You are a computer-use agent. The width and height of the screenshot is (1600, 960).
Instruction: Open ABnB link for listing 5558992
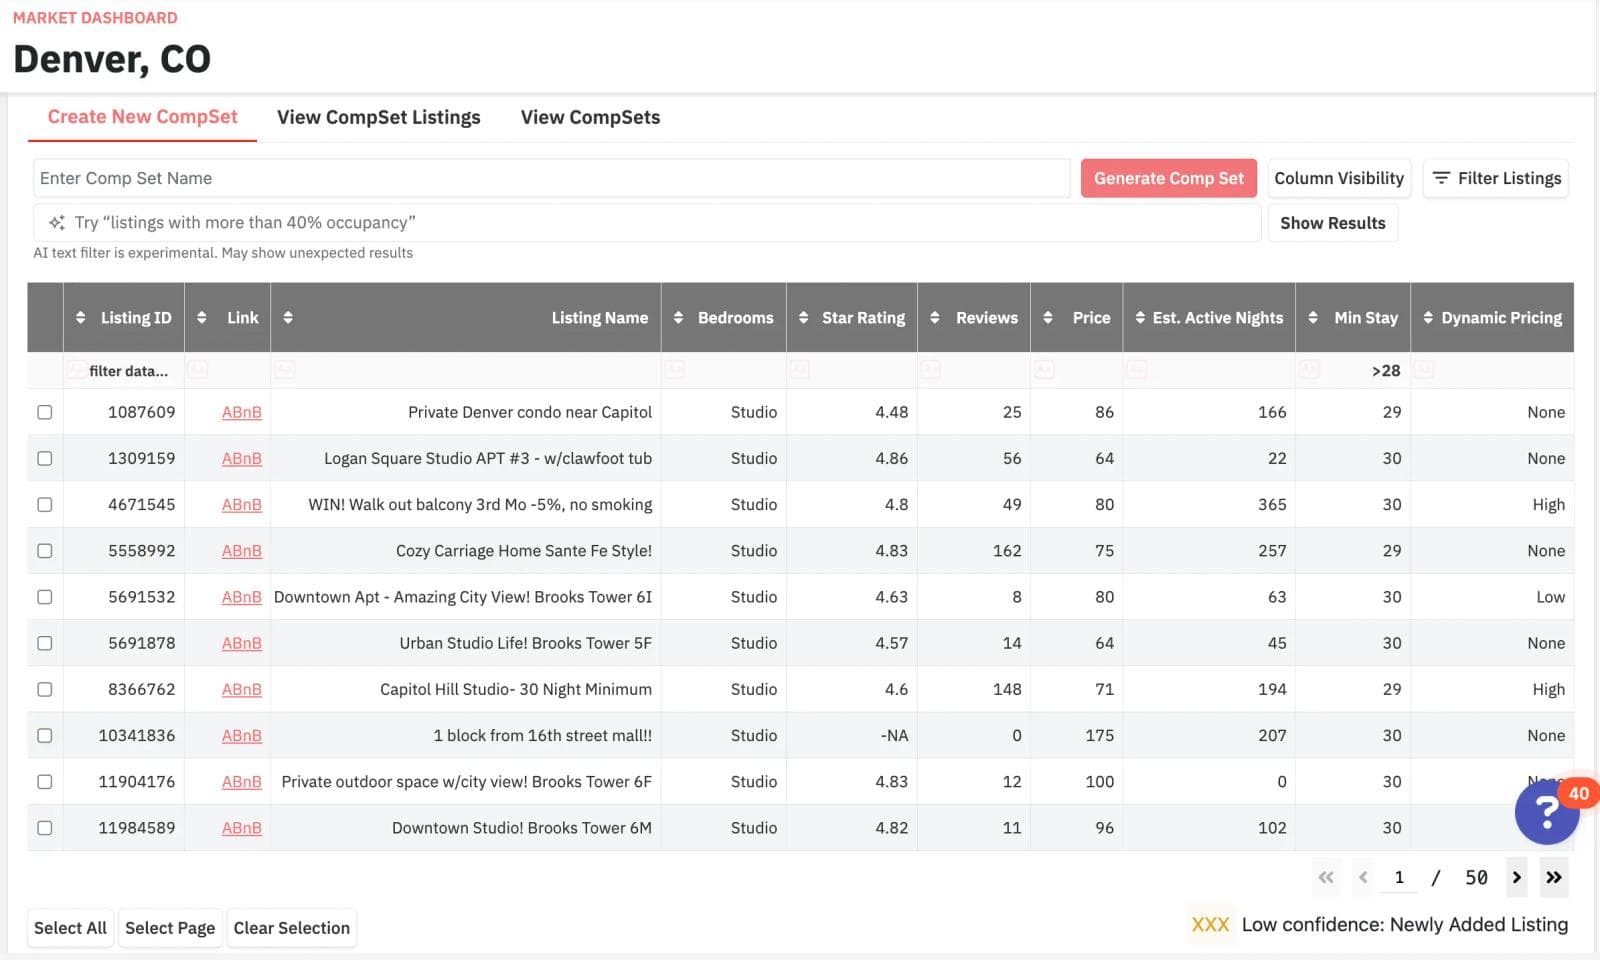point(242,551)
